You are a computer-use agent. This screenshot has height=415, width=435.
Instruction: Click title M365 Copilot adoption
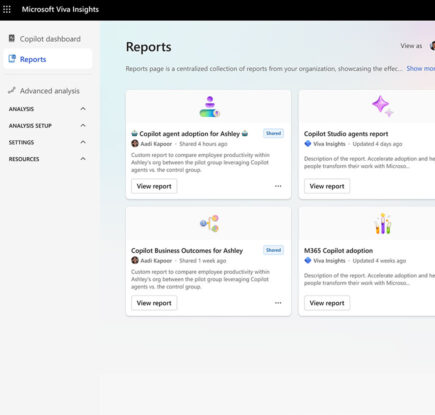tap(338, 250)
